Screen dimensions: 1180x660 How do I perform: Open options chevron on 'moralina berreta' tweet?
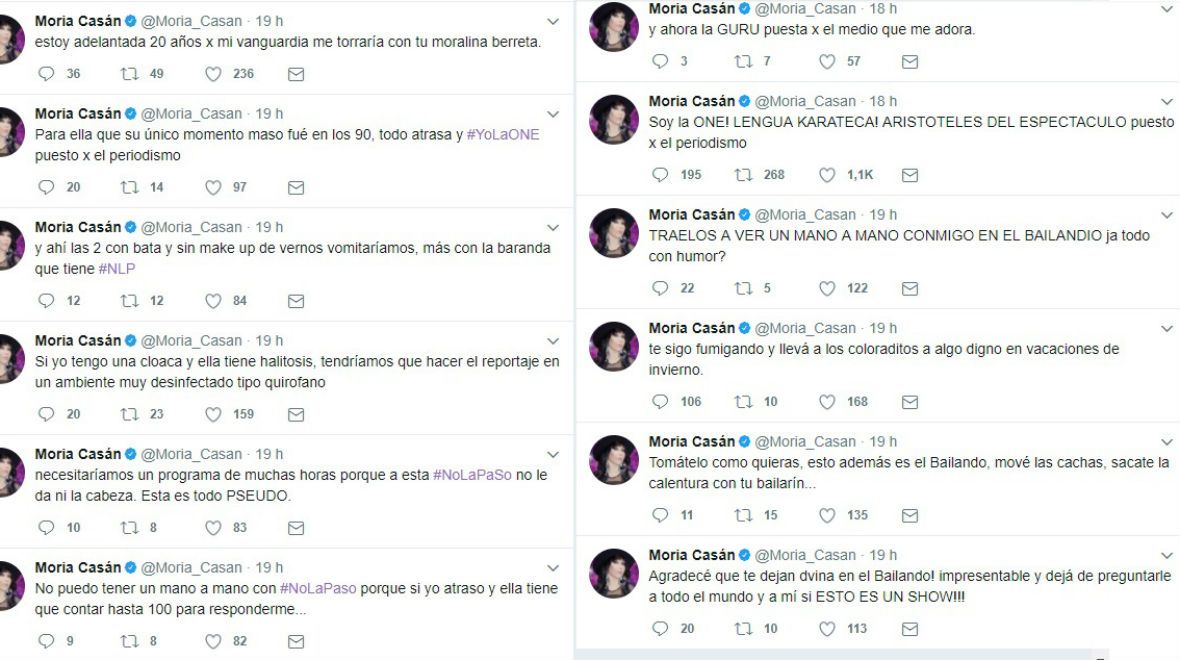pyautogui.click(x=553, y=22)
